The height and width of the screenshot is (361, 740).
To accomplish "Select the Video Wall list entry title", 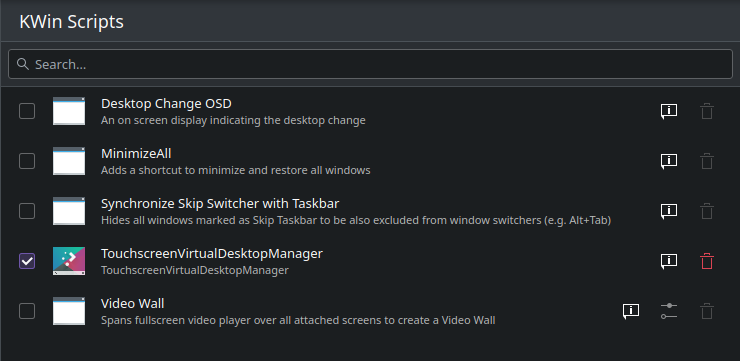I will pyautogui.click(x=133, y=303).
